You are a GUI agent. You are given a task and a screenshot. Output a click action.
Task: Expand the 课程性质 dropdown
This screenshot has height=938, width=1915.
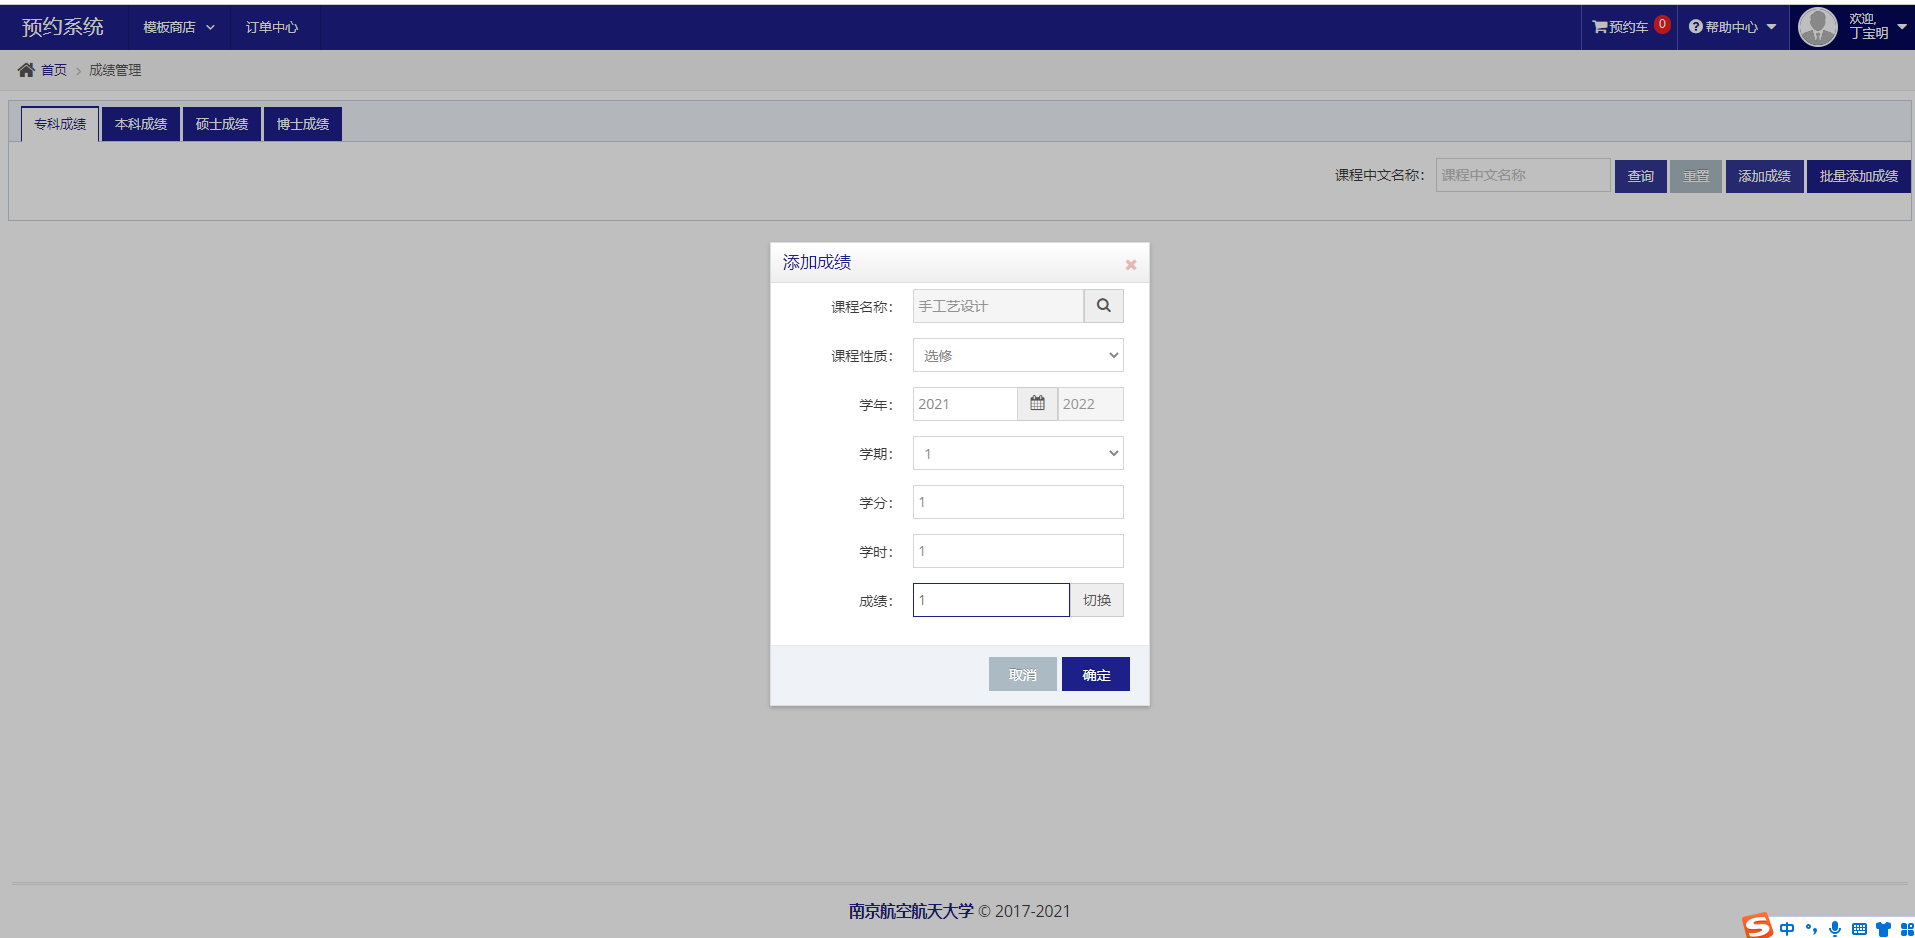1018,356
